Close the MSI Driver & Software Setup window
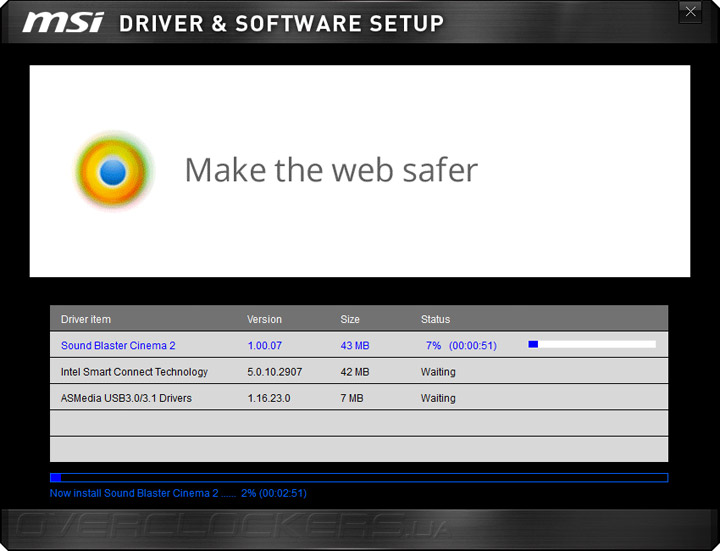 [690, 12]
